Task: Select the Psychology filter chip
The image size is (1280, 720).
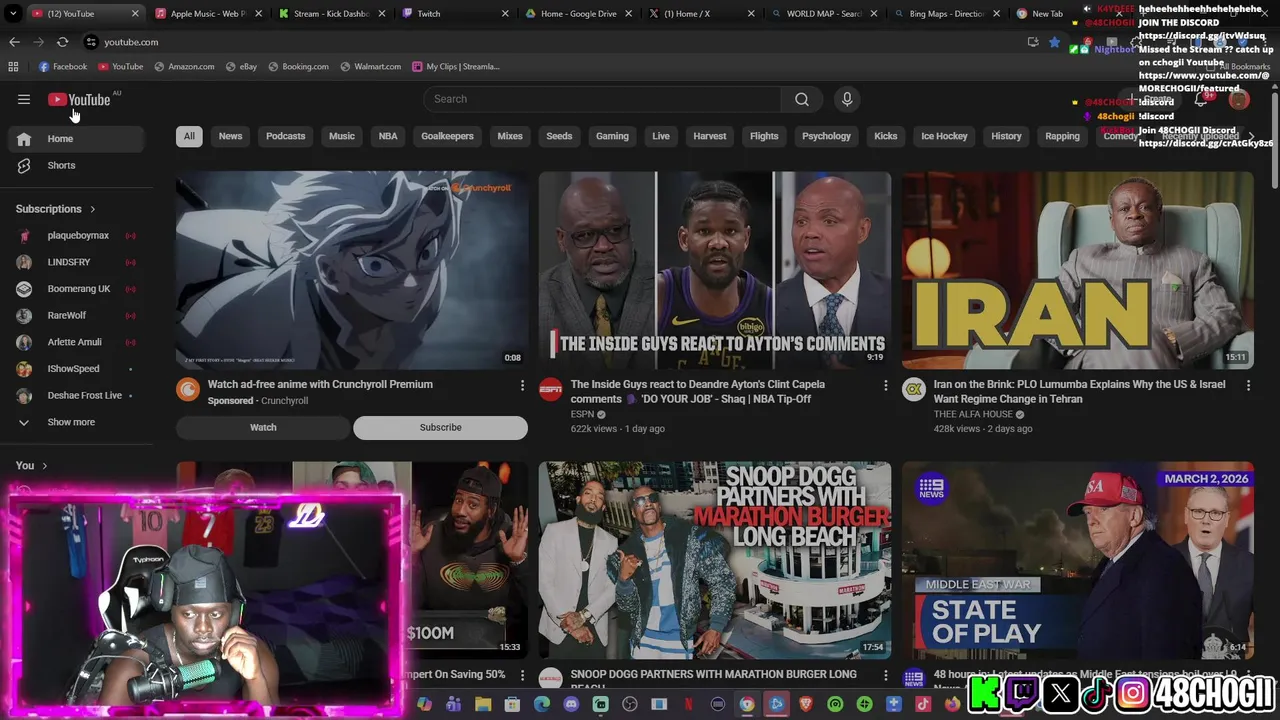Action: [826, 136]
